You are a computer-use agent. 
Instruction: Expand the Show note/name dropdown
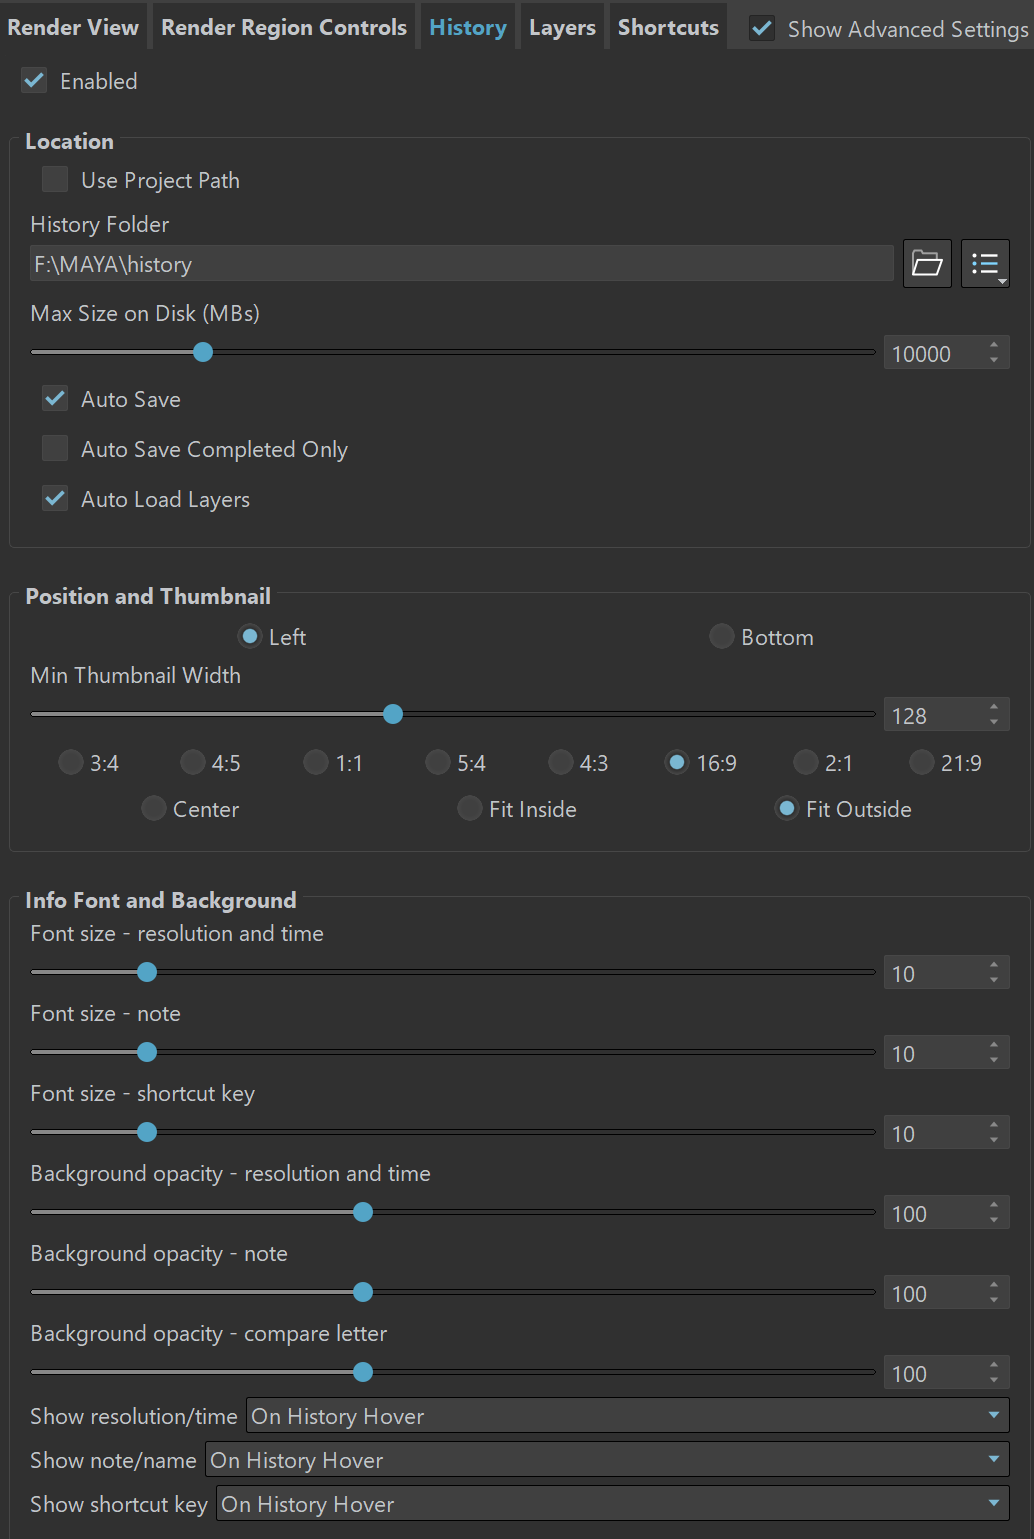point(607,1460)
